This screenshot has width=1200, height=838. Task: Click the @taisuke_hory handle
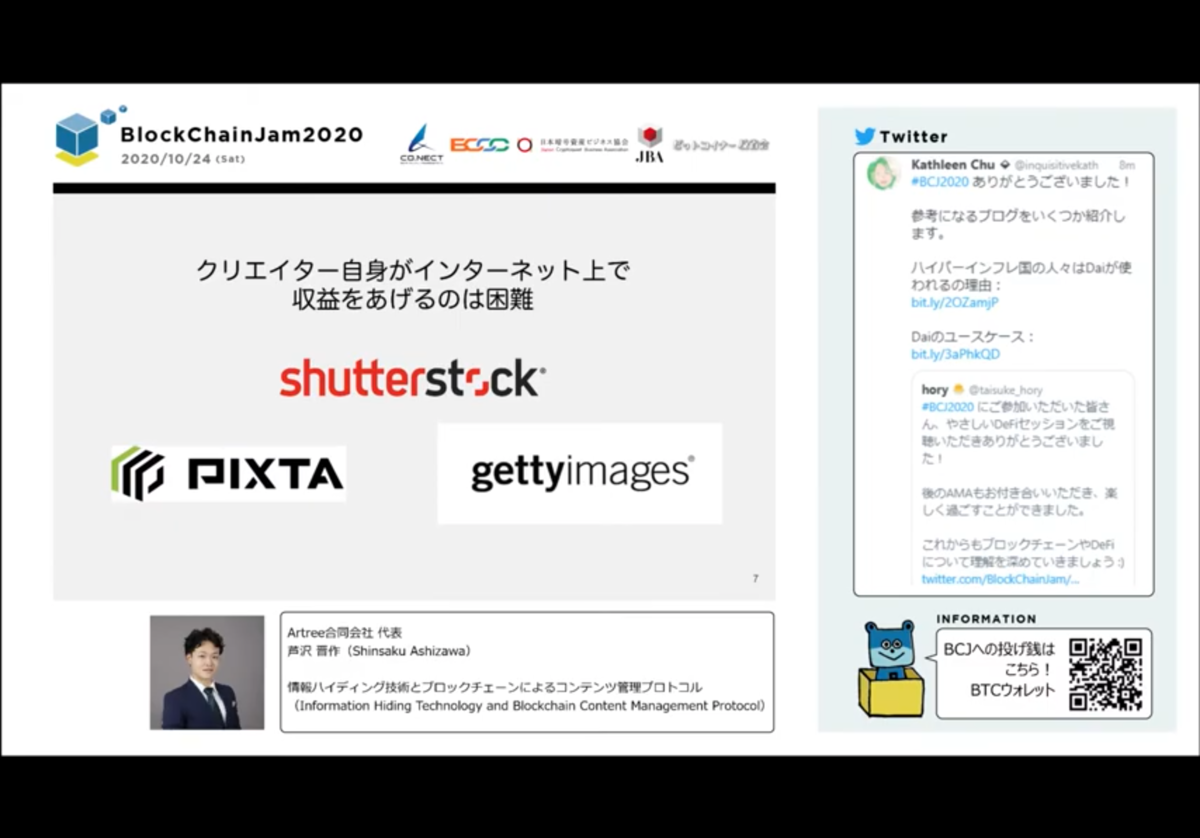[x=1005, y=390]
